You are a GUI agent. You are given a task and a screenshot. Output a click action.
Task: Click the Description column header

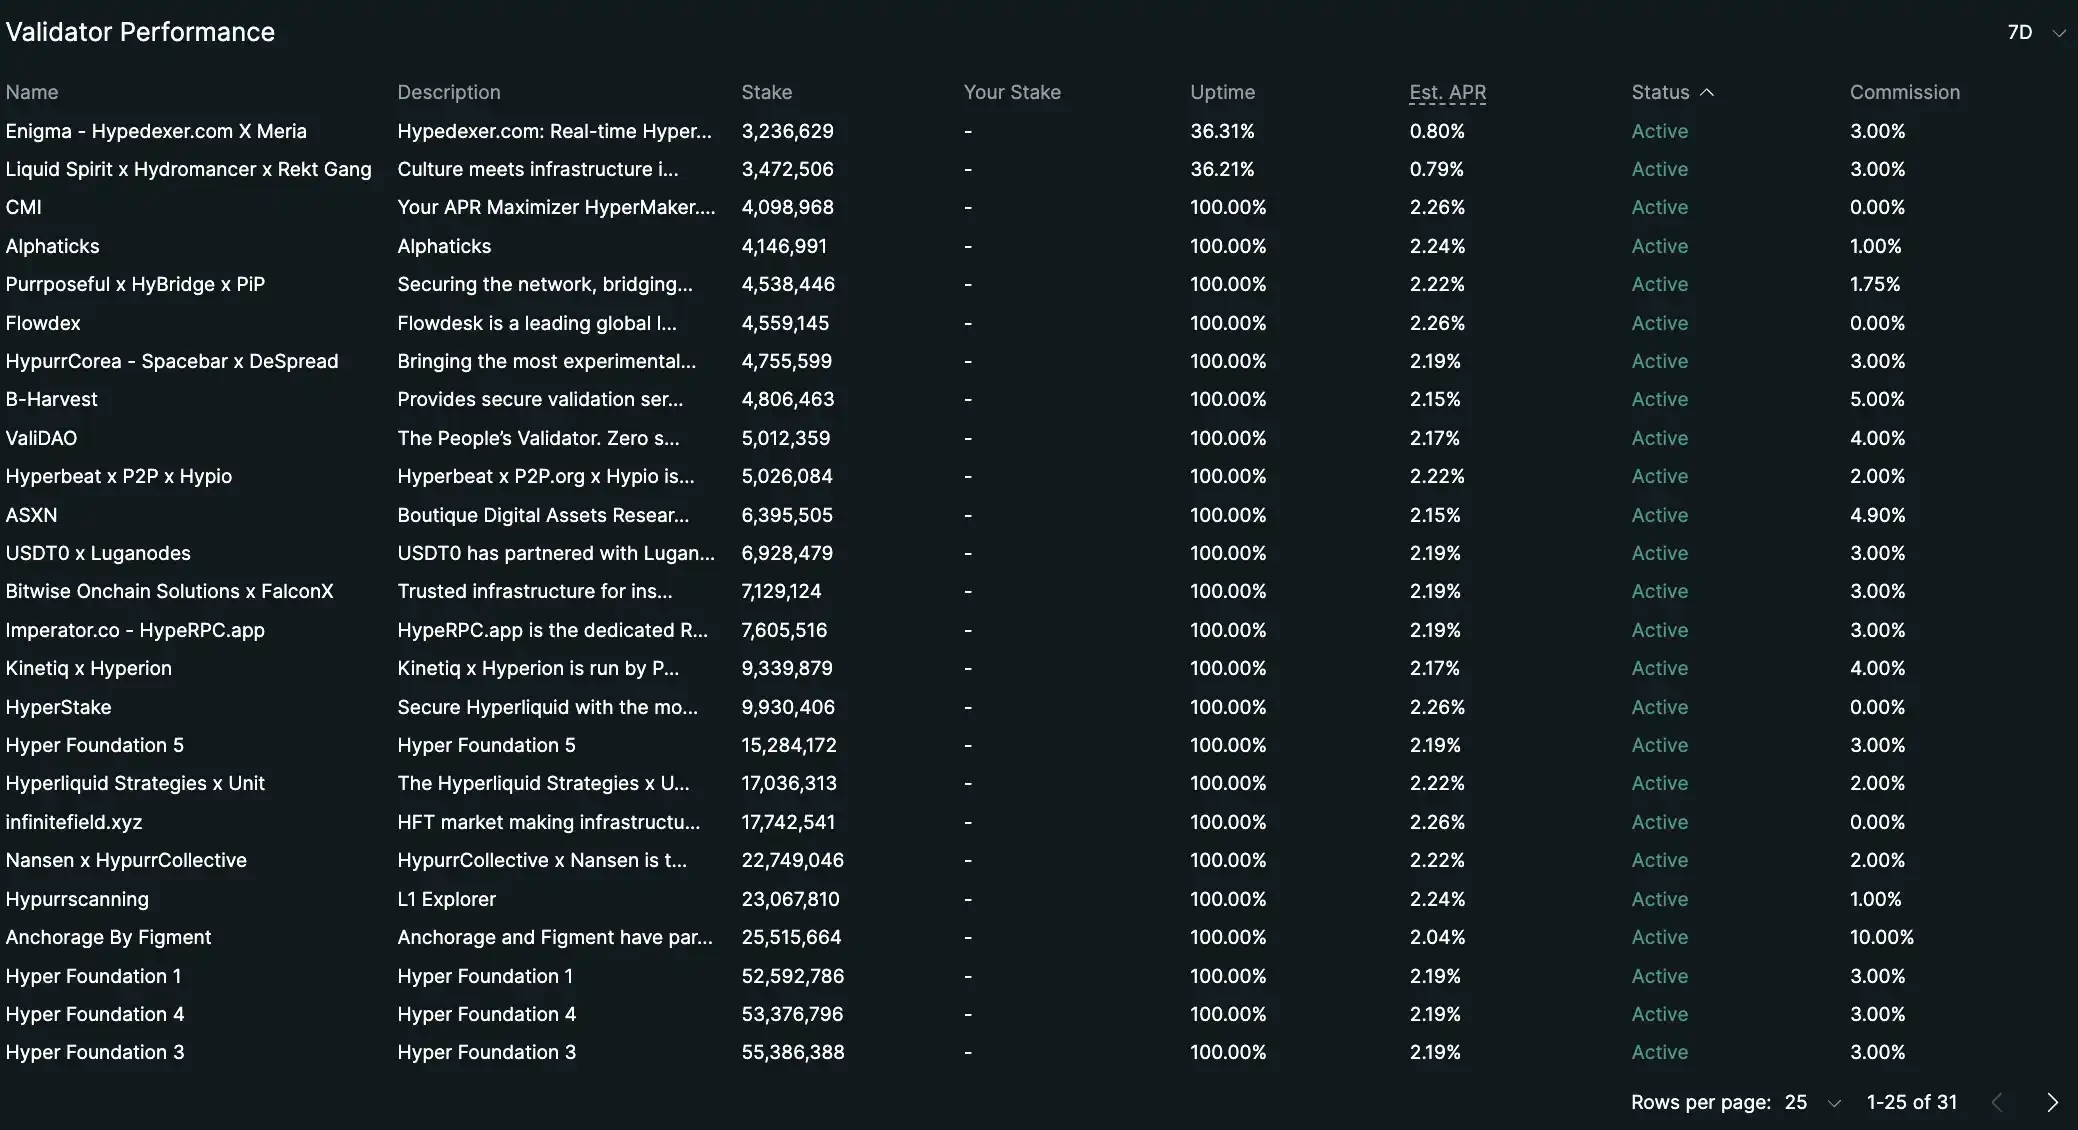(449, 92)
